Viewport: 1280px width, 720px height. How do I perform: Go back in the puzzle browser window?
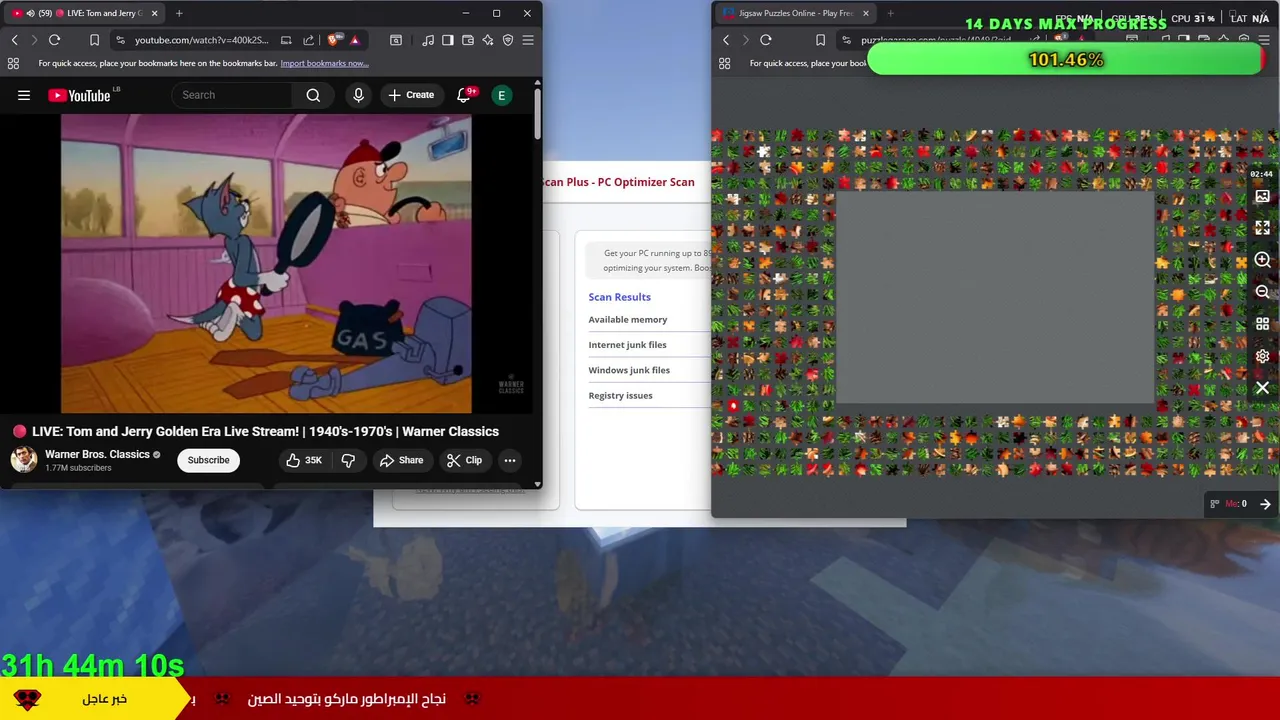pyautogui.click(x=726, y=40)
